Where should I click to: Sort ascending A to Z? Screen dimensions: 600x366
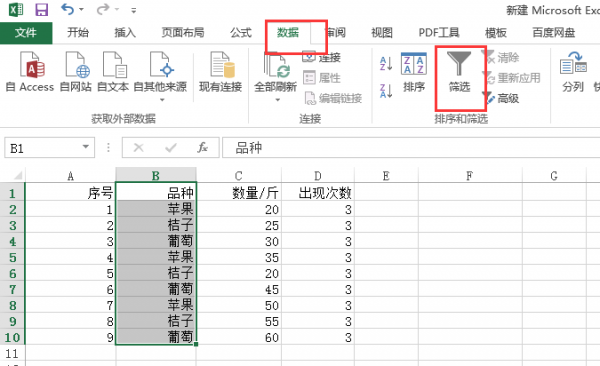[x=386, y=64]
